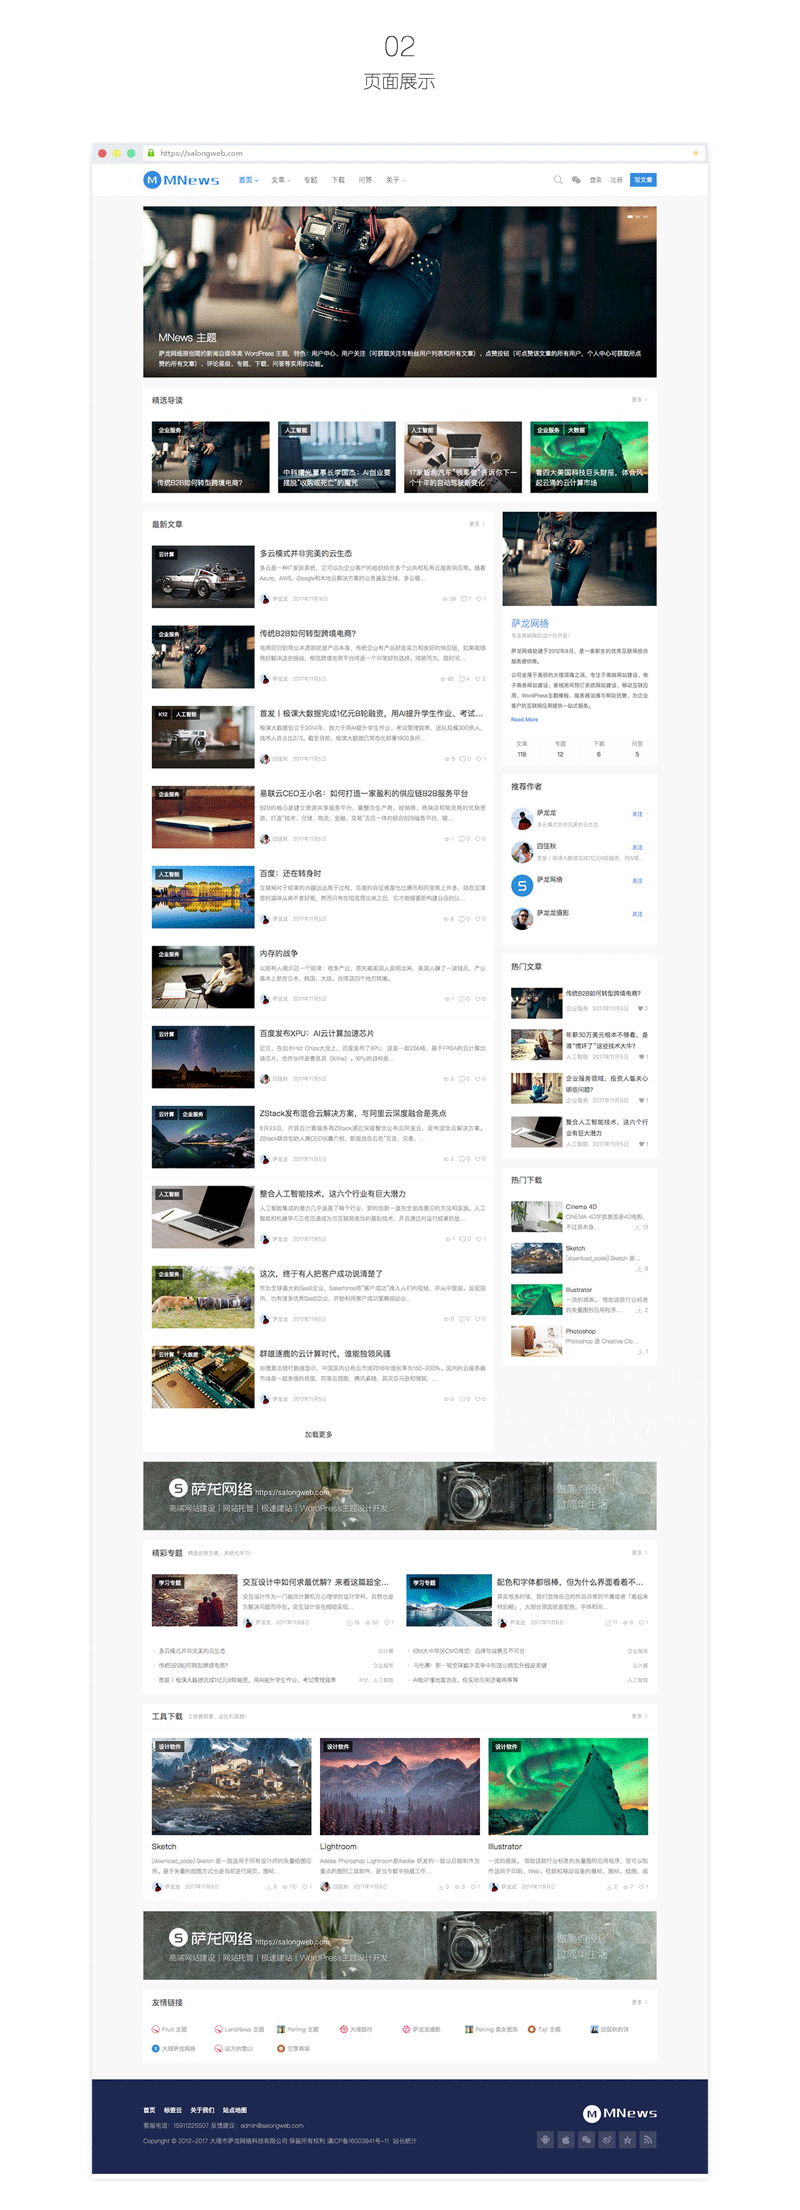
Task: Expand the 首页 dropdown menu
Action: pyautogui.click(x=248, y=180)
